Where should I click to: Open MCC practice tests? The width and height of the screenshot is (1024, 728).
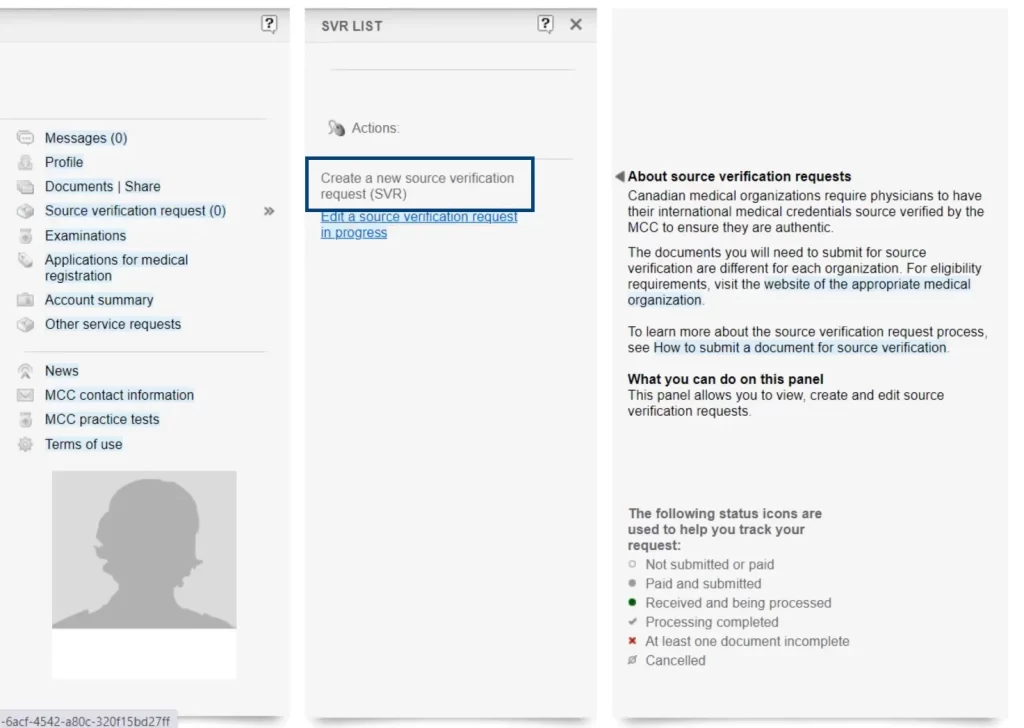coord(102,419)
